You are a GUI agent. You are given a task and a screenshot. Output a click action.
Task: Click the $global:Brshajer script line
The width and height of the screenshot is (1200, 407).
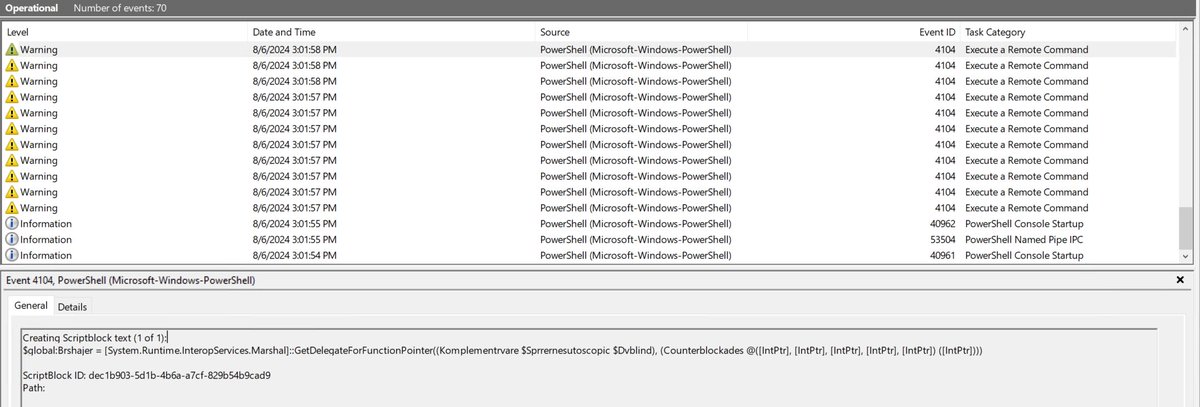click(x=502, y=351)
